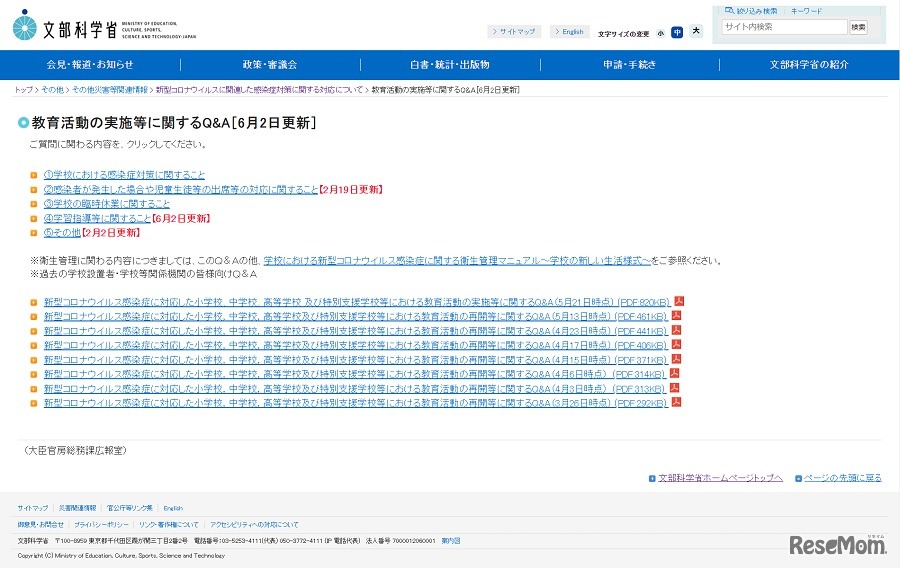Open ④学習指導等に関すること

tap(97, 218)
